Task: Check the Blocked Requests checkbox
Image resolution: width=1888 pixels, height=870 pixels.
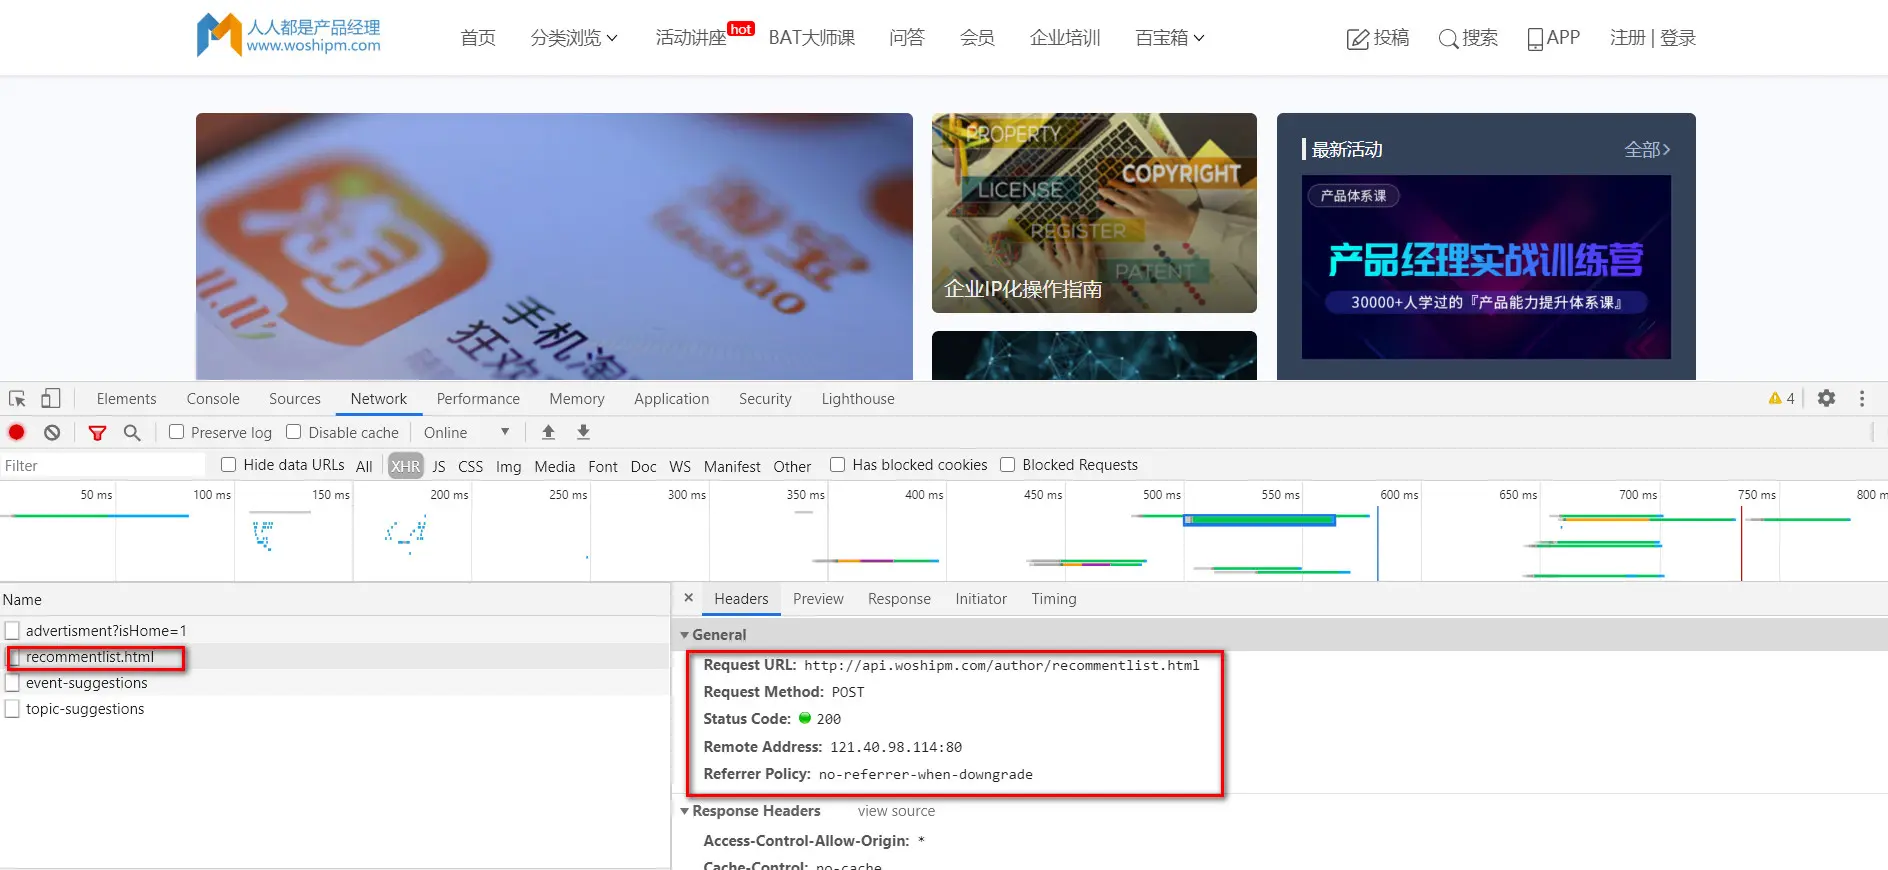Action: [1008, 465]
